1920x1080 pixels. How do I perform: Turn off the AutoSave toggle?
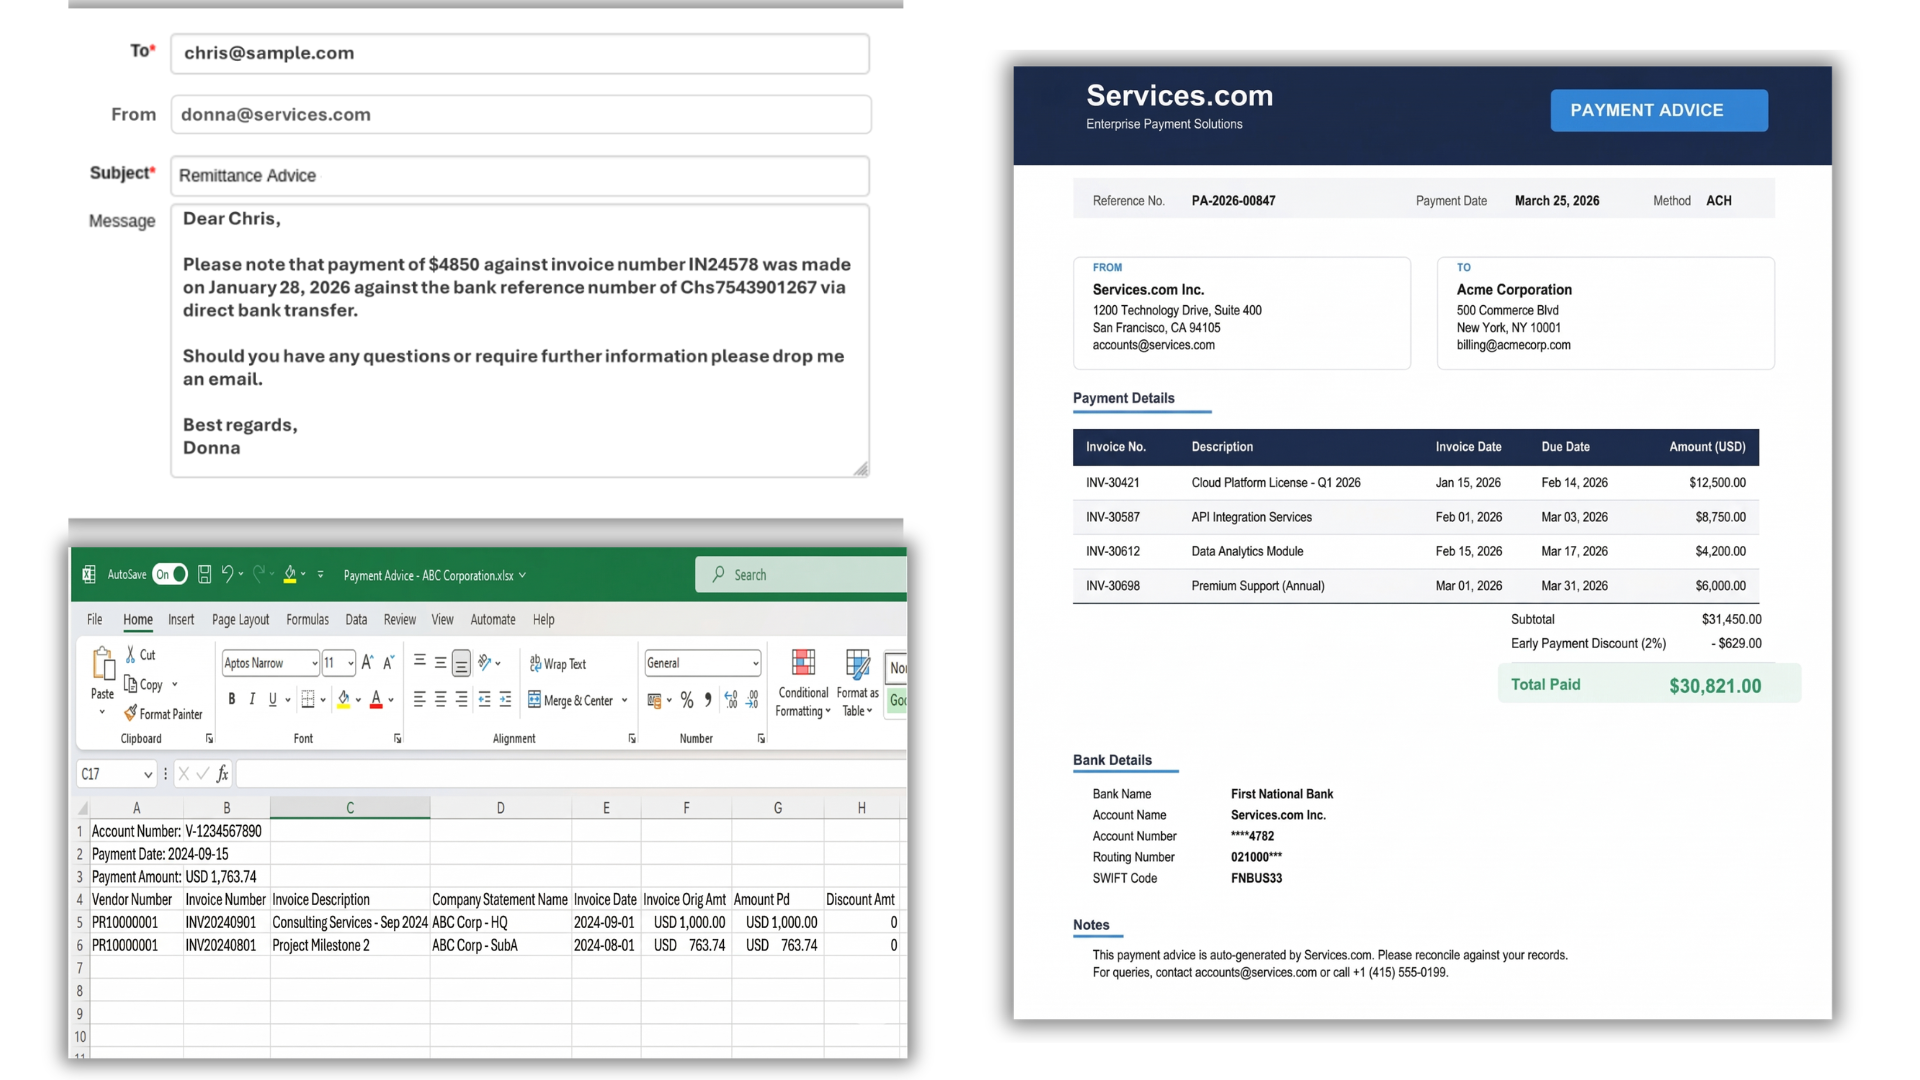tap(170, 574)
